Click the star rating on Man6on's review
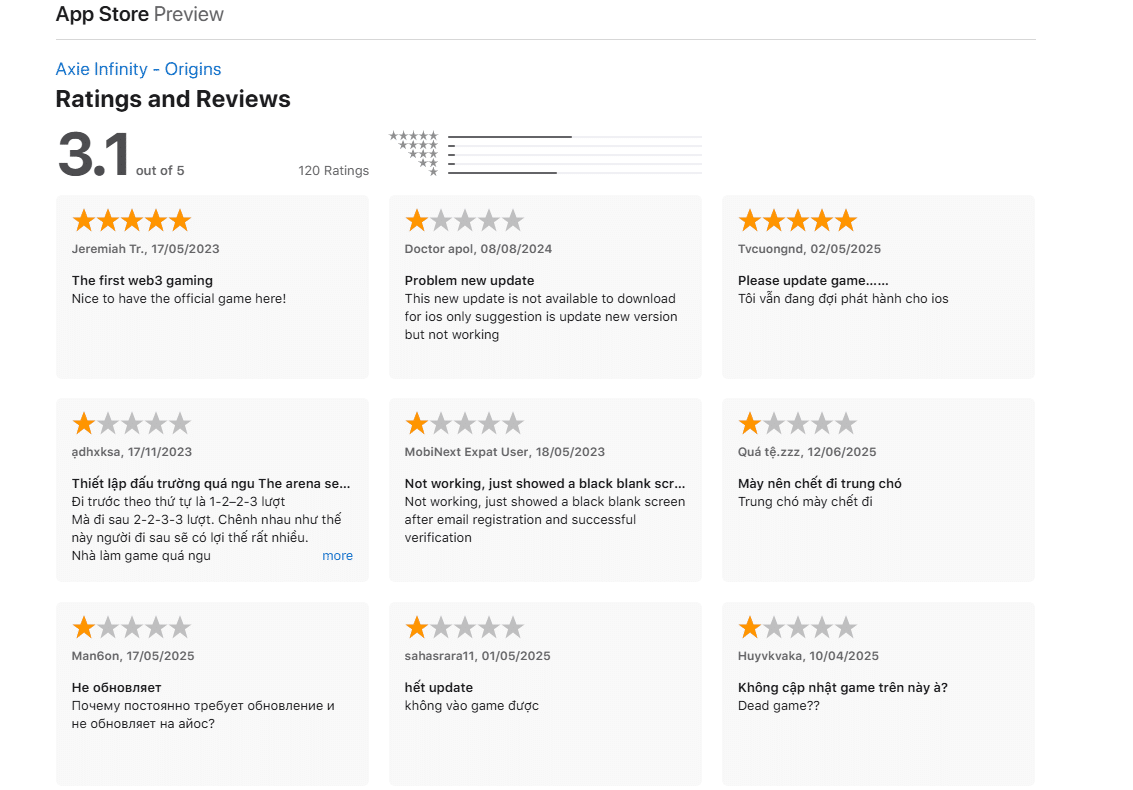Viewport: 1133px width, 790px height. [x=131, y=627]
